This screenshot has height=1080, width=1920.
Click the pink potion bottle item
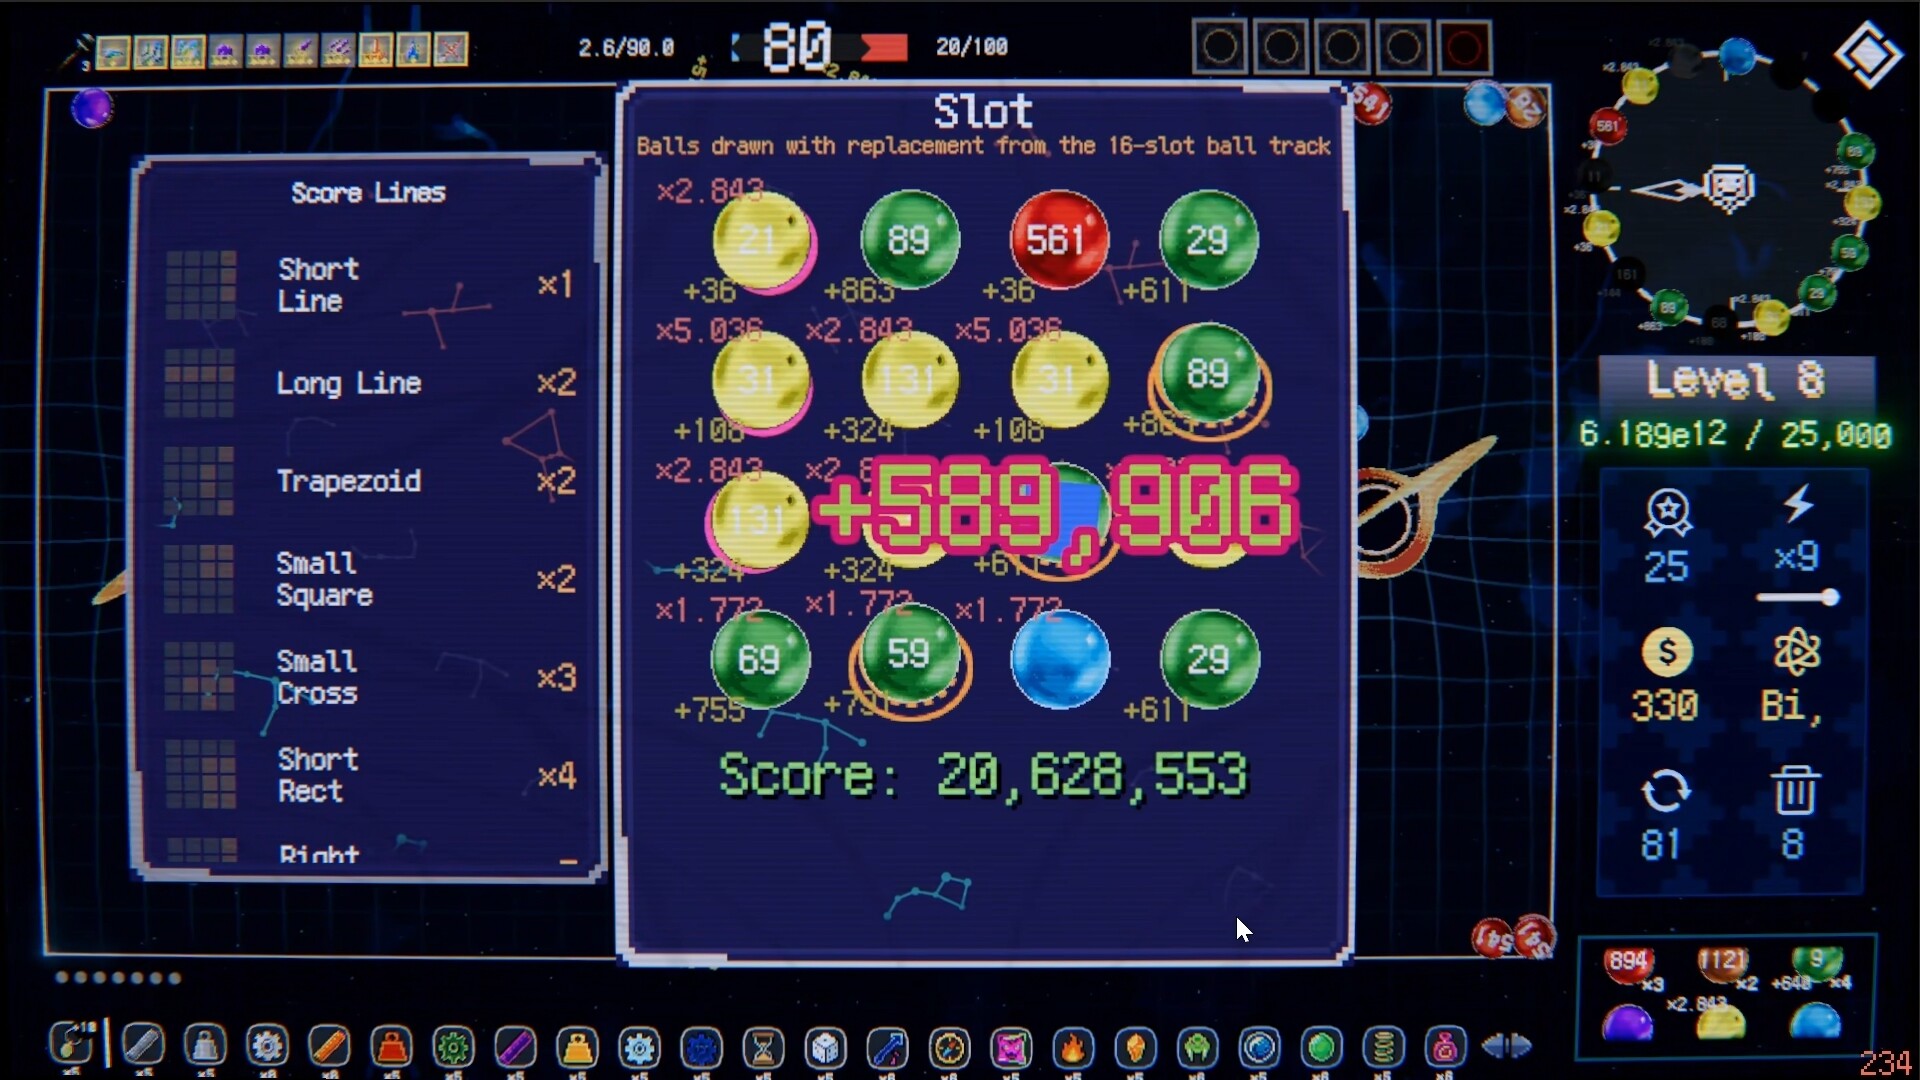click(1445, 1047)
